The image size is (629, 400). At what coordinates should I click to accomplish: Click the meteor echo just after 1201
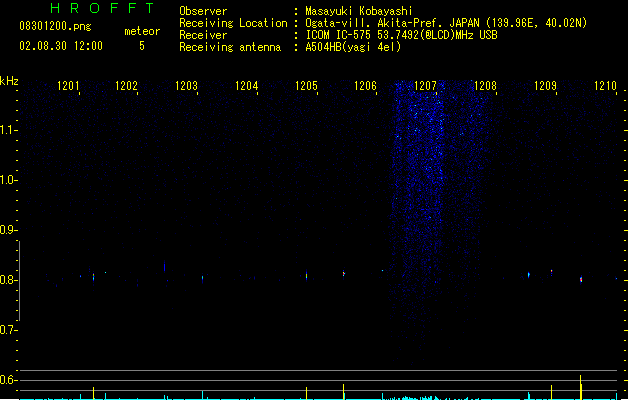point(93,277)
